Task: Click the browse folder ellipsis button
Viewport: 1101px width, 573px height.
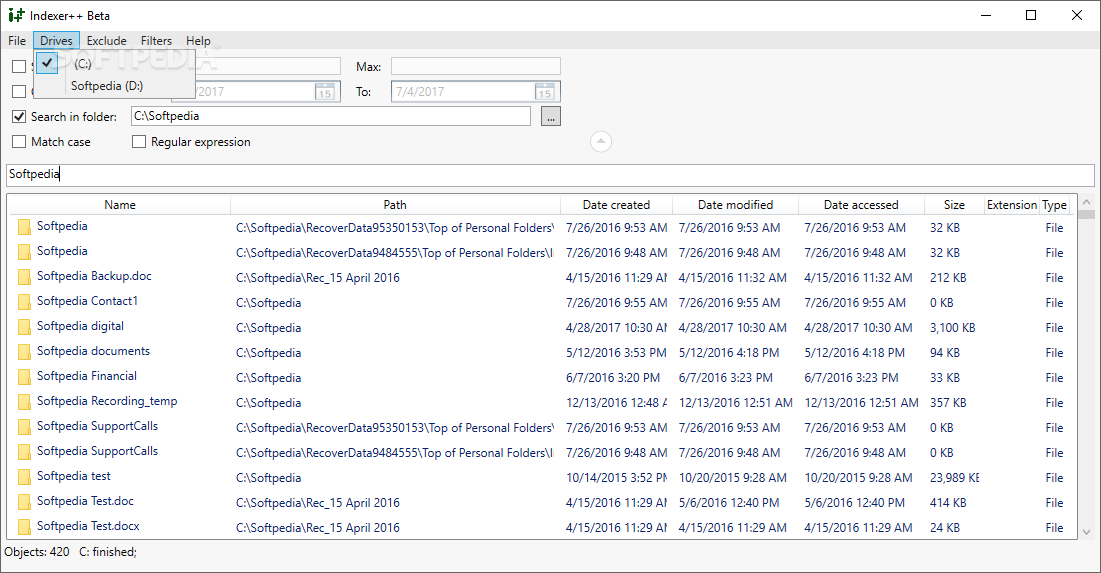Action: point(550,117)
